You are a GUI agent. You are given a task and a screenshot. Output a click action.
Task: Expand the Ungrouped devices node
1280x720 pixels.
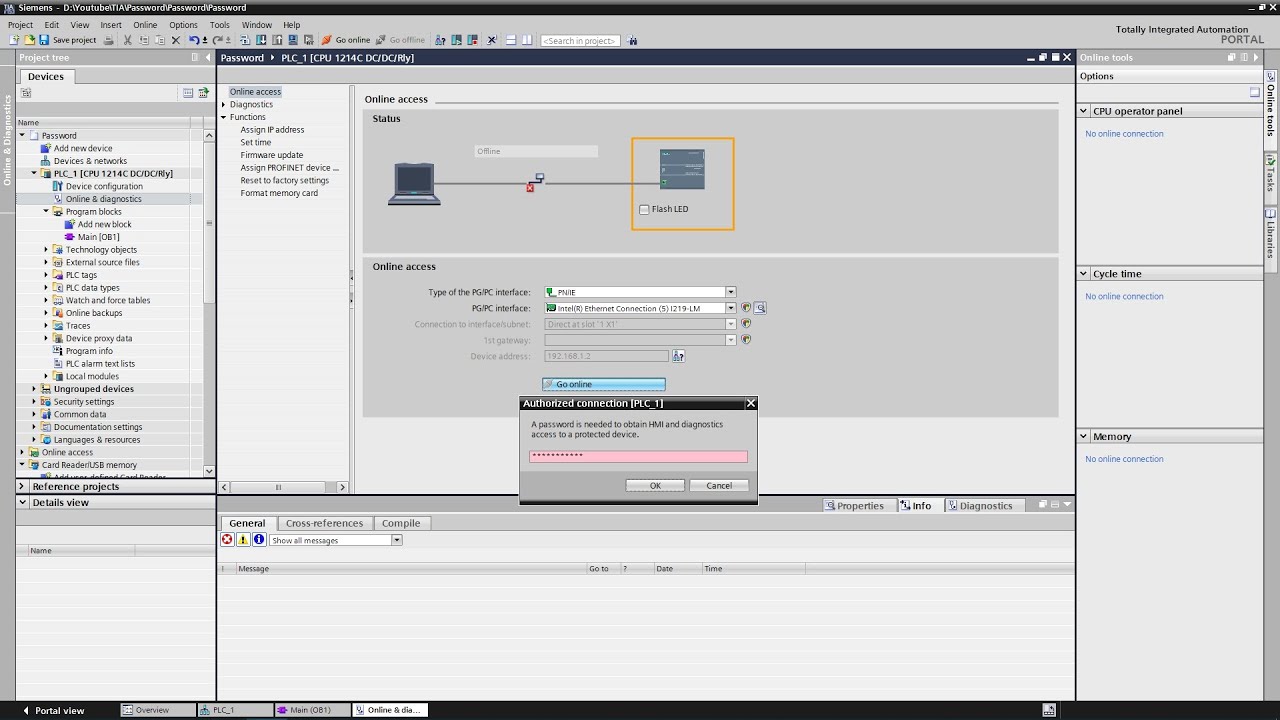coord(34,389)
